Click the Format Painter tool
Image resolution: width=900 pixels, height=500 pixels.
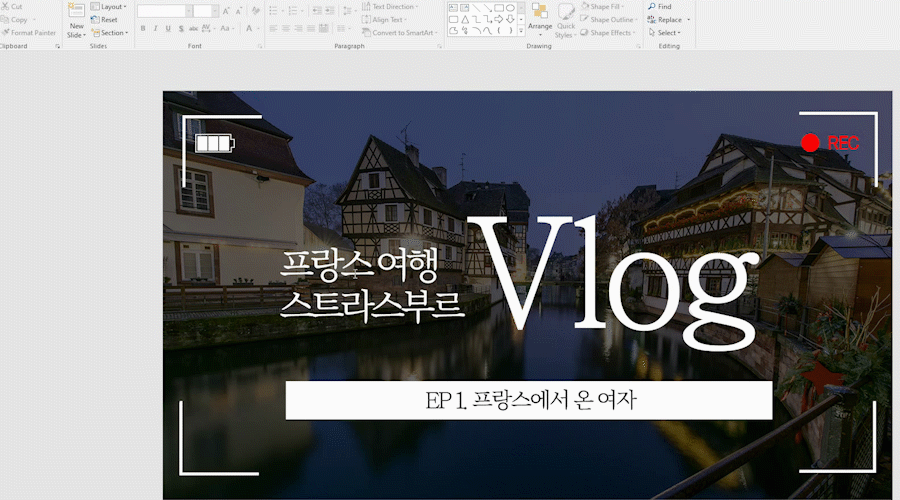(32, 32)
